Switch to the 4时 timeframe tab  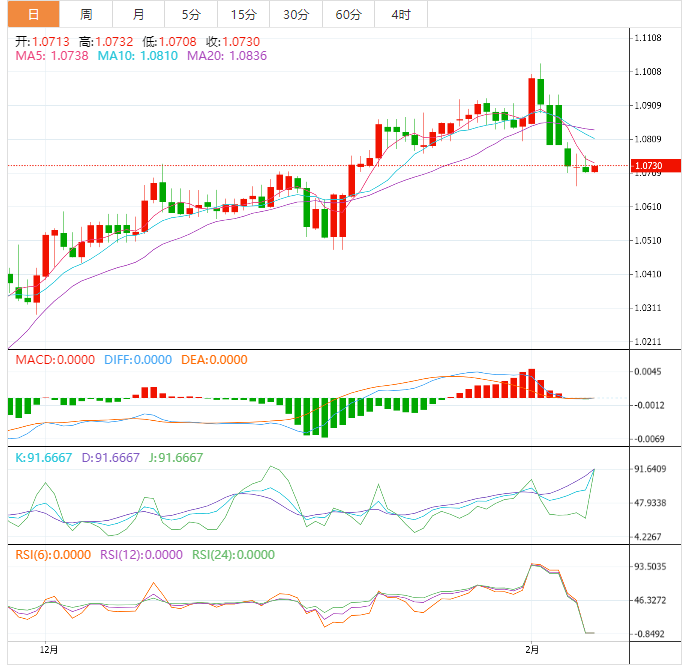(x=400, y=14)
